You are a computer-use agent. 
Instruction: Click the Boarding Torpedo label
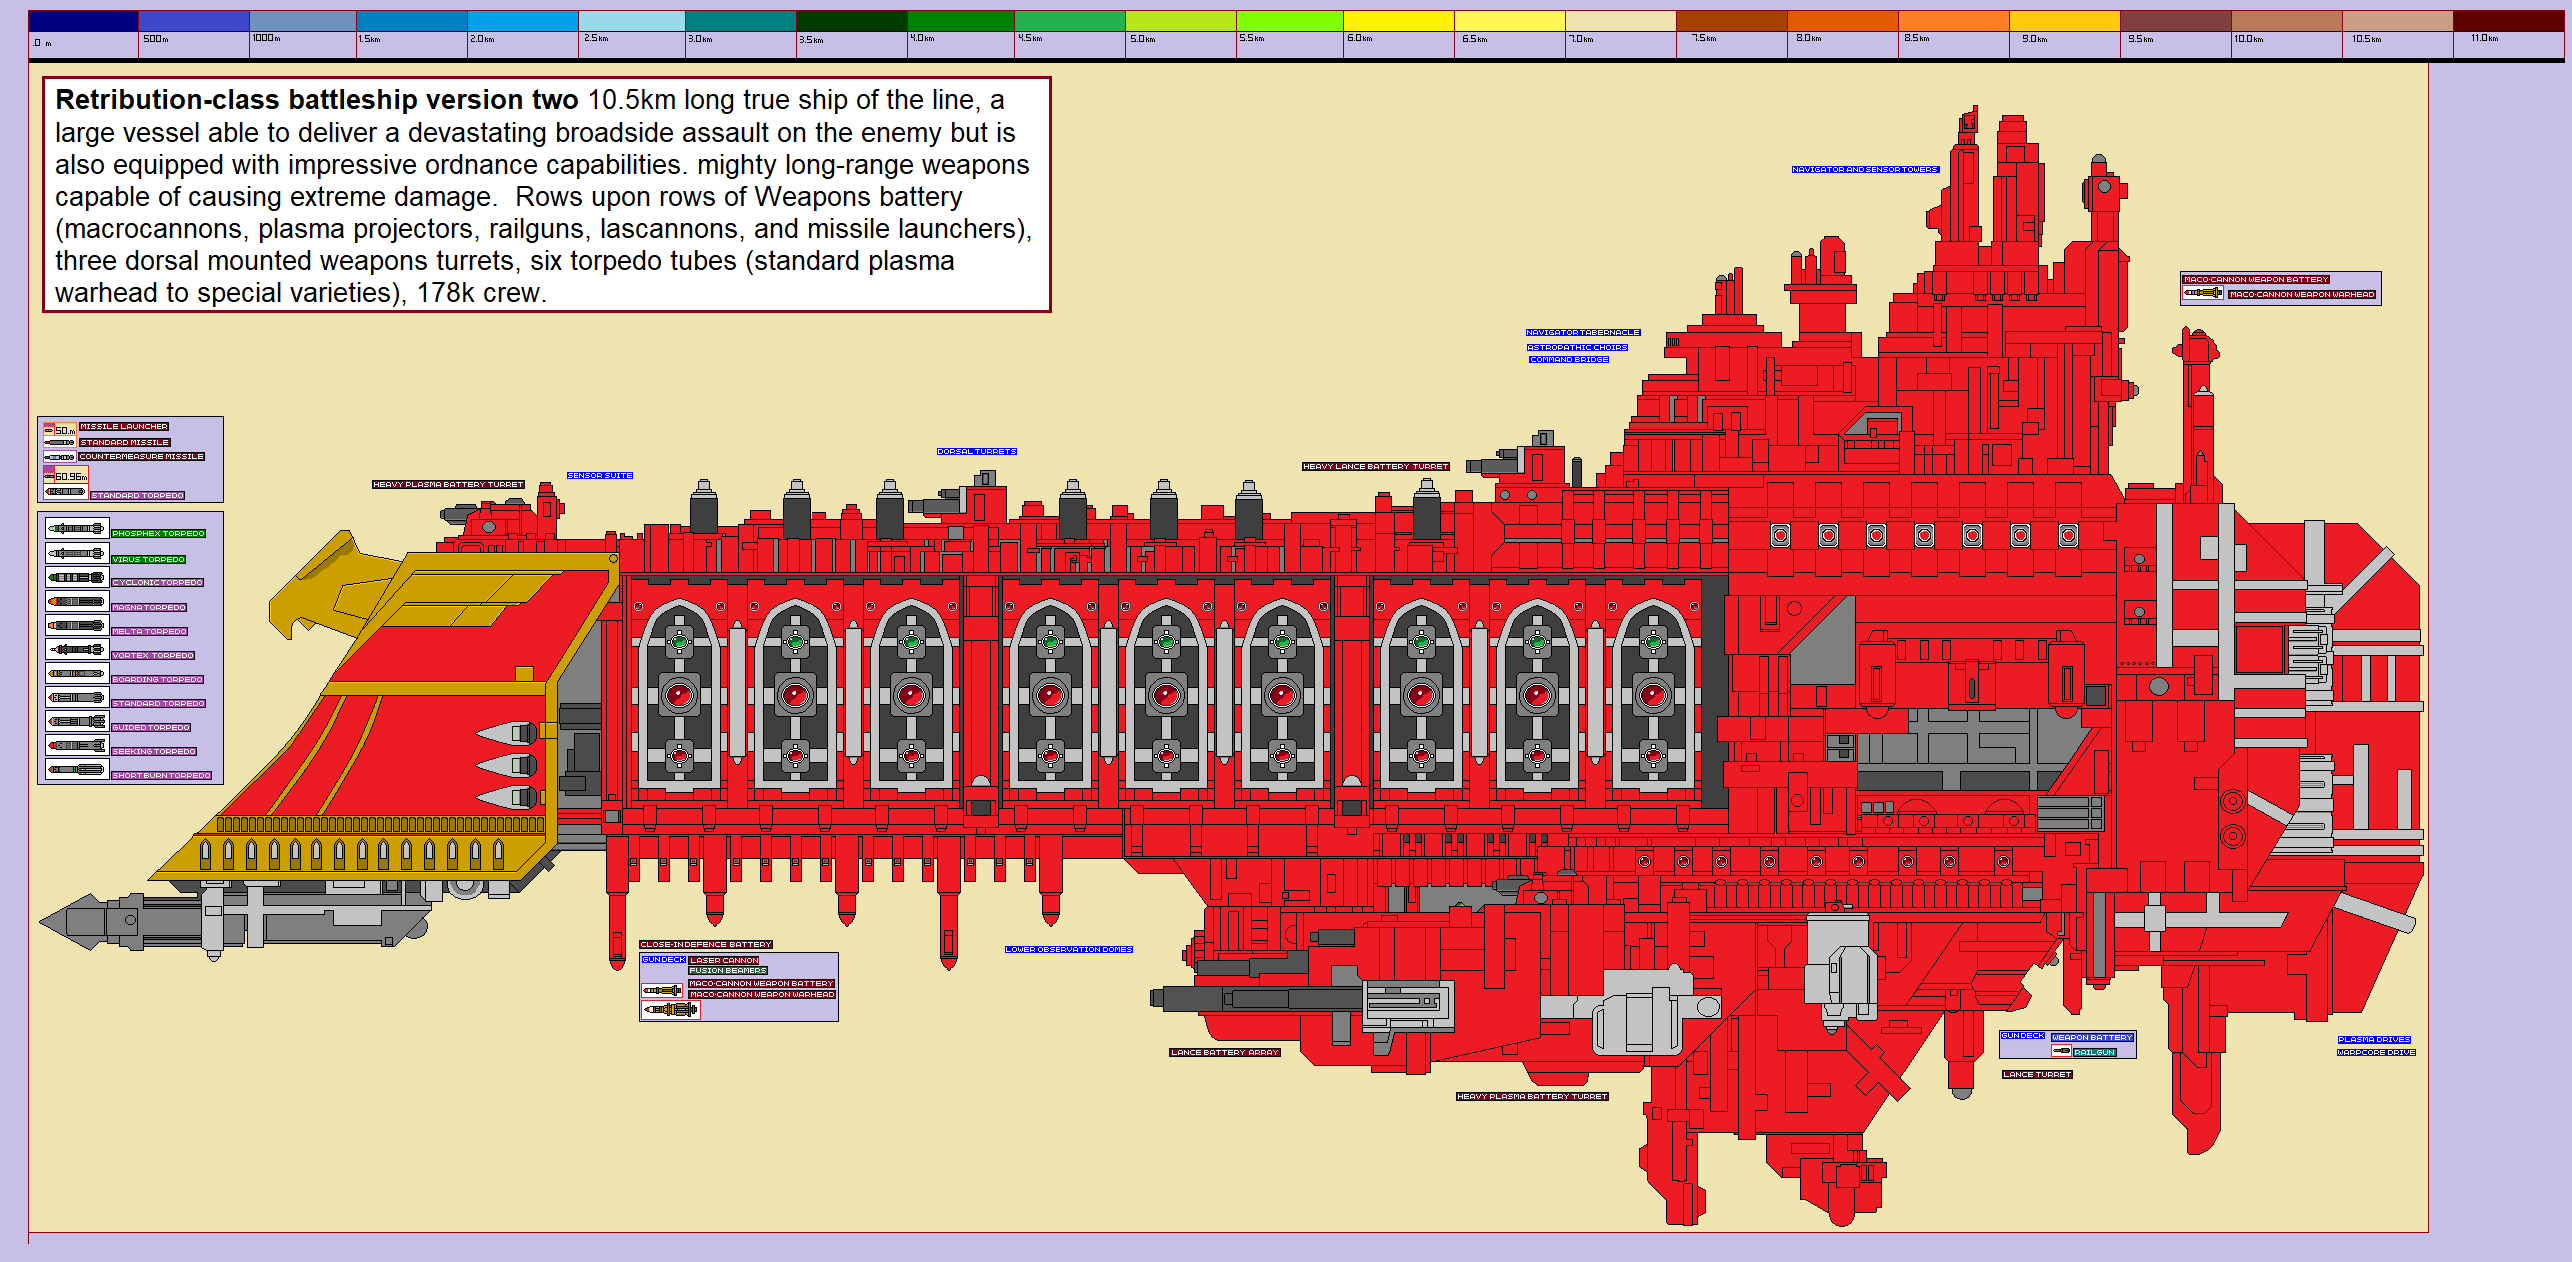click(x=157, y=680)
